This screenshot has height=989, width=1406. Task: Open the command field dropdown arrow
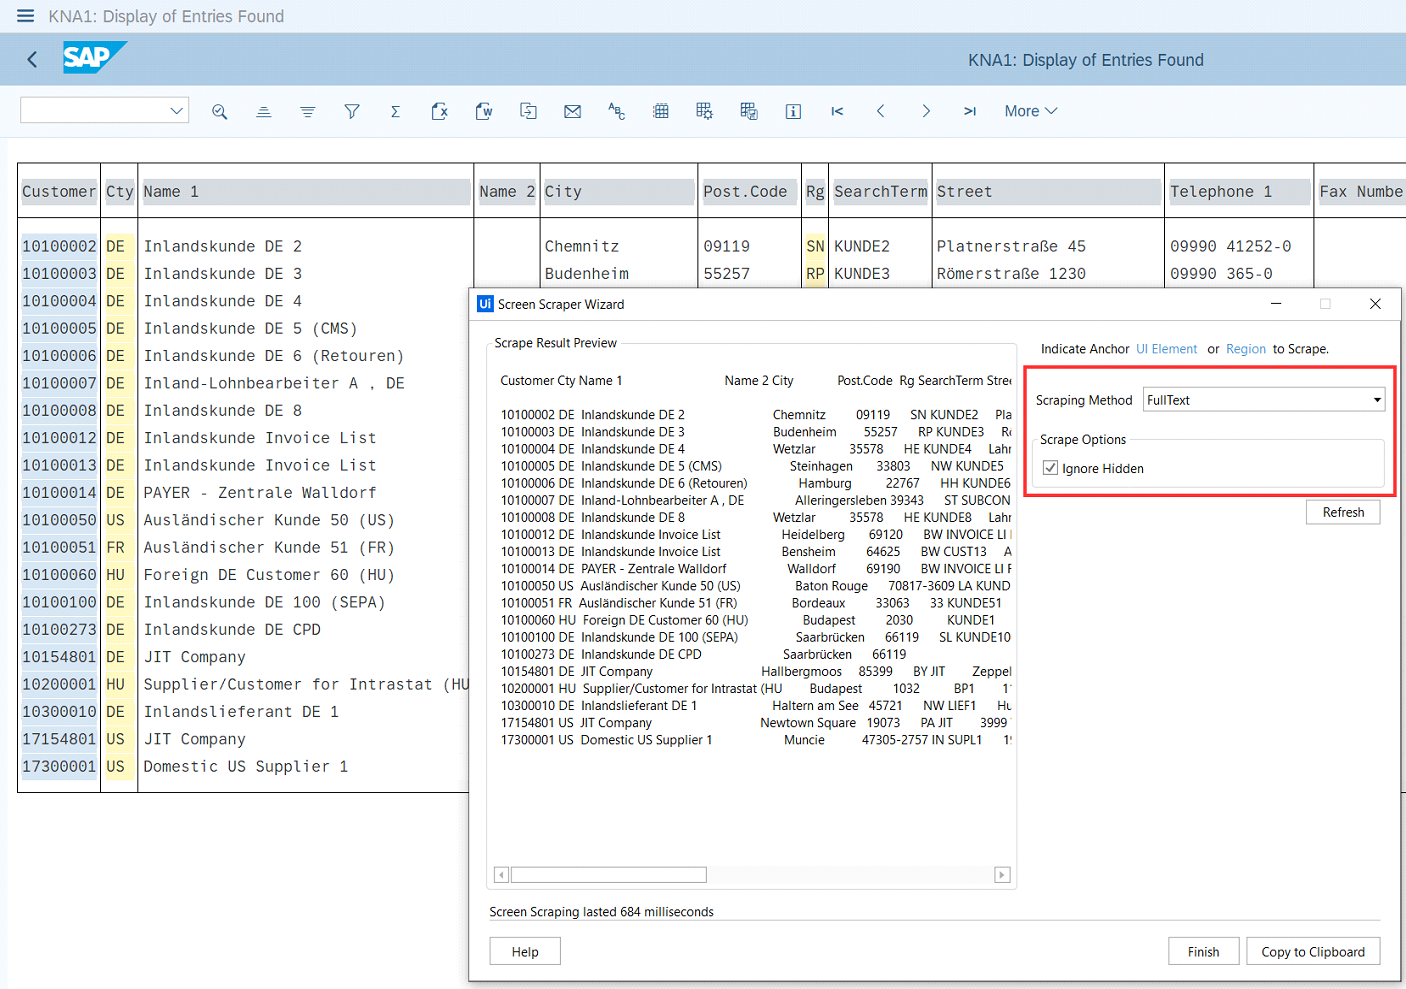click(x=176, y=110)
